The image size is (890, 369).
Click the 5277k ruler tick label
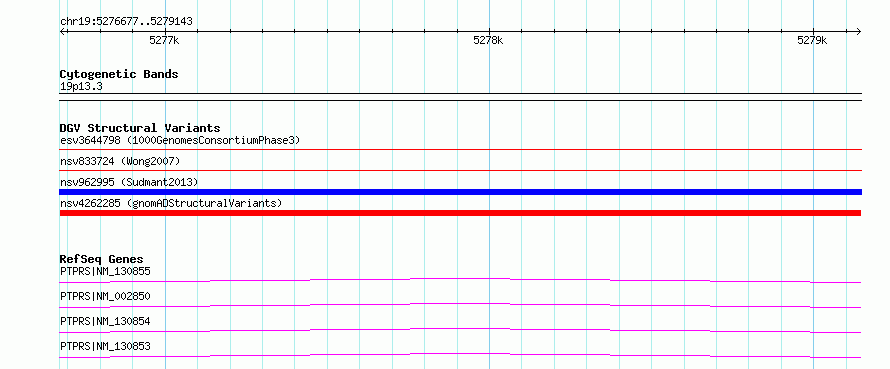point(165,40)
